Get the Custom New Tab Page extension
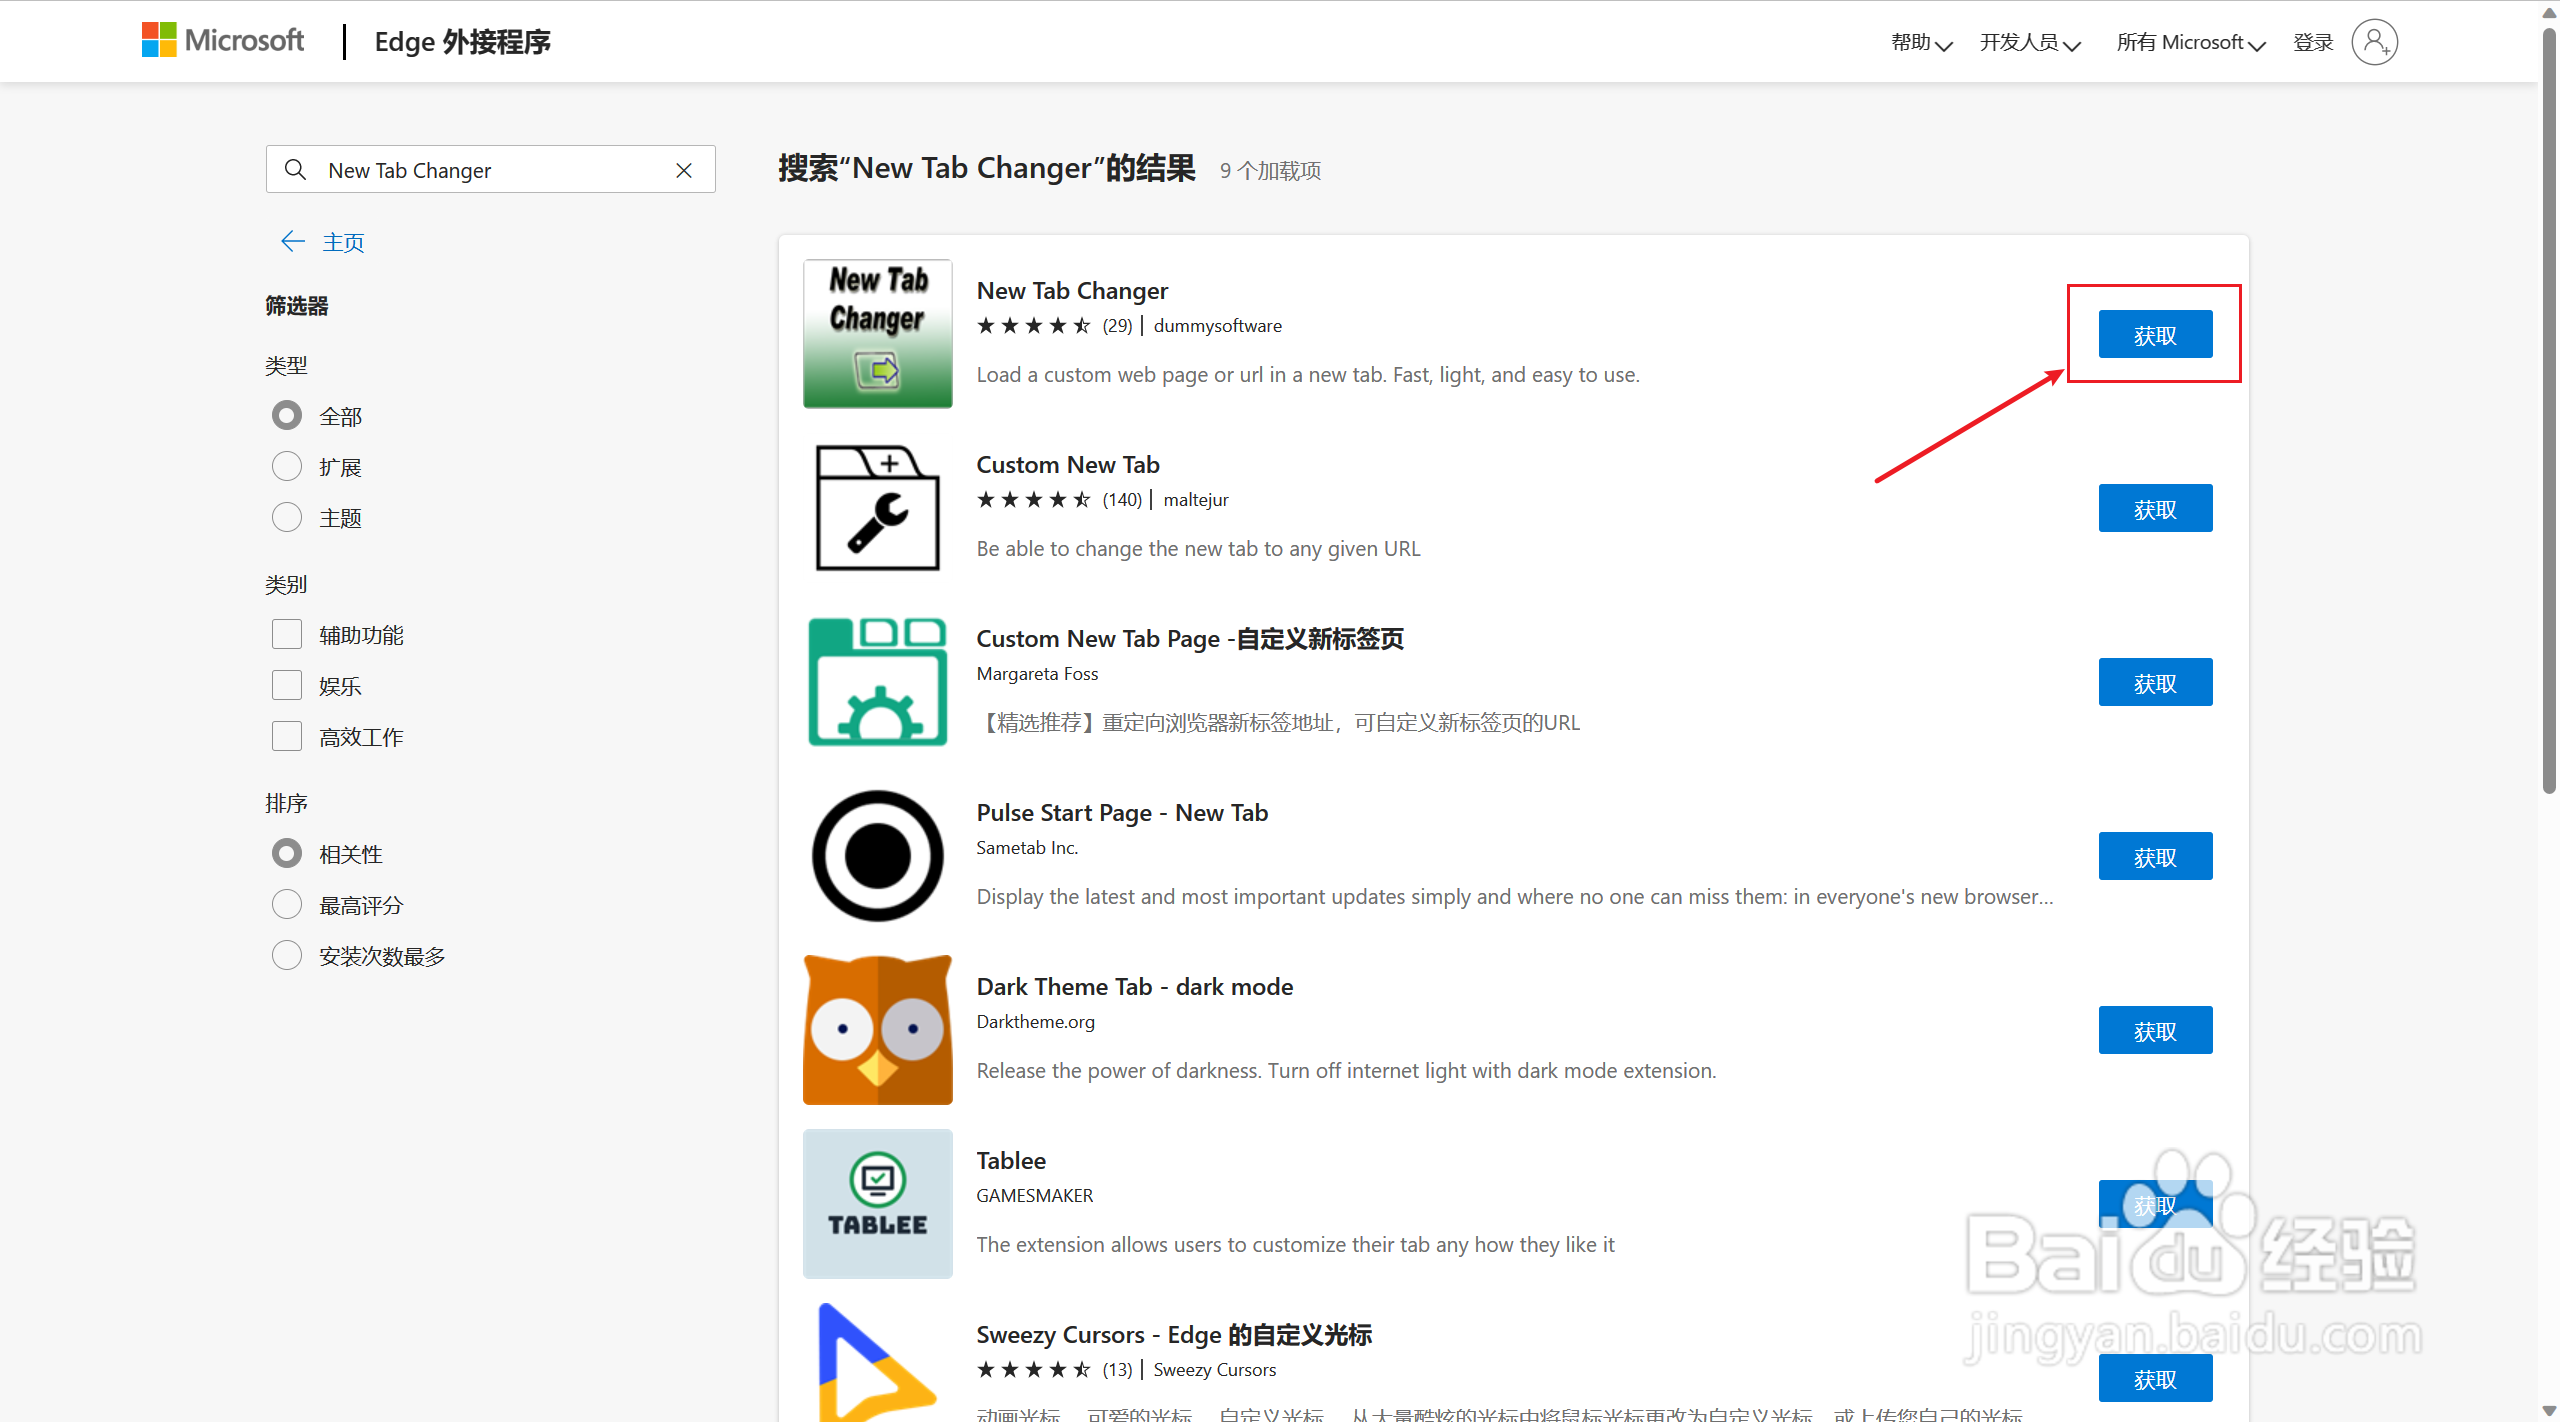Image resolution: width=2560 pixels, height=1422 pixels. click(2155, 682)
